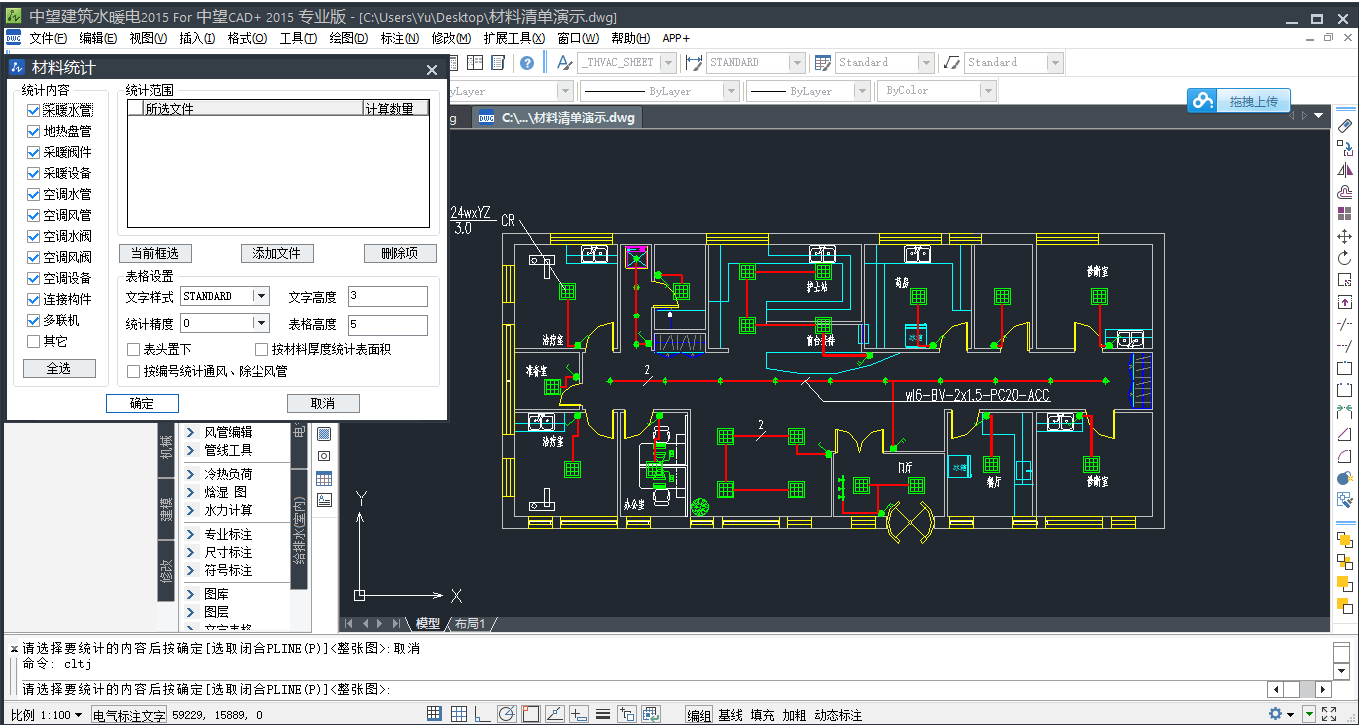Click the Table Style icon in toolbar
The height and width of the screenshot is (725, 1359).
click(823, 63)
